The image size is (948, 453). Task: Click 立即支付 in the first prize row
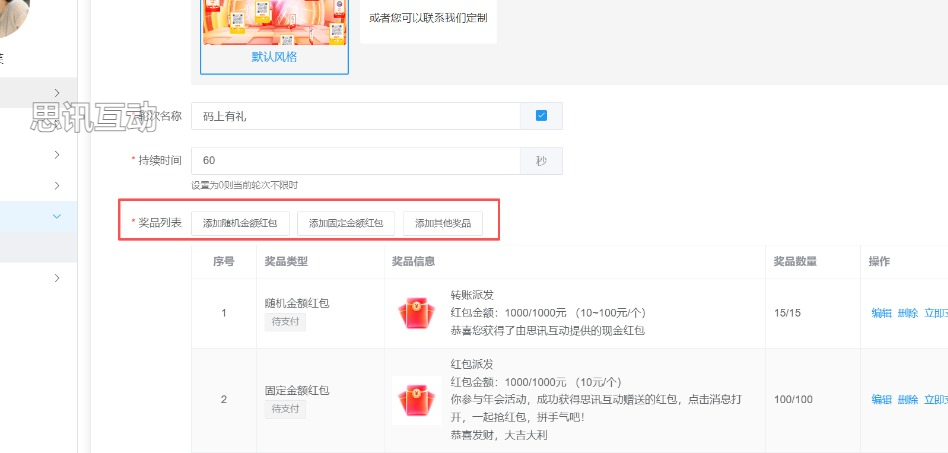click(936, 313)
